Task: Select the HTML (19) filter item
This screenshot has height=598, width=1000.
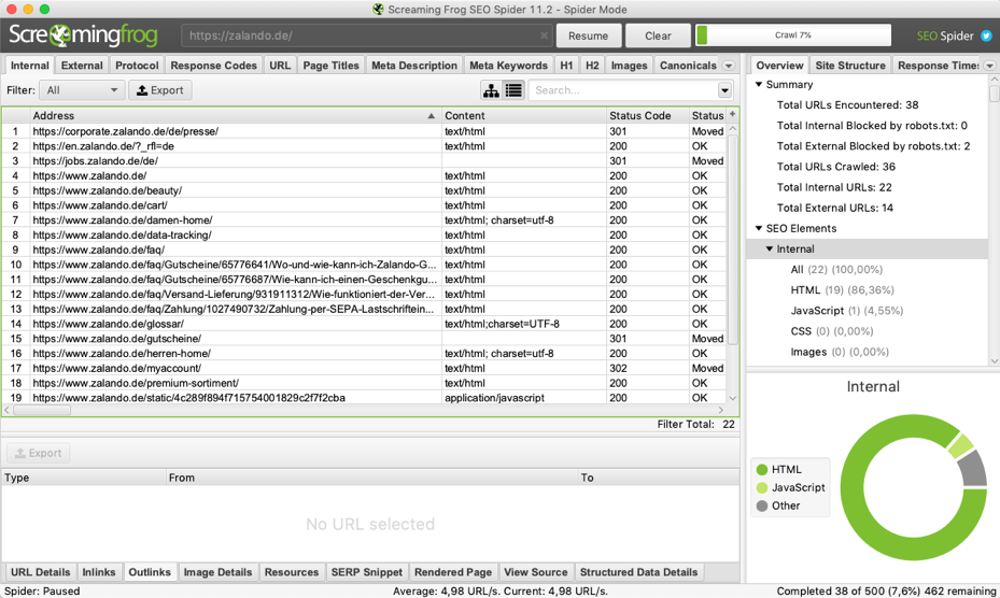Action: click(x=842, y=290)
